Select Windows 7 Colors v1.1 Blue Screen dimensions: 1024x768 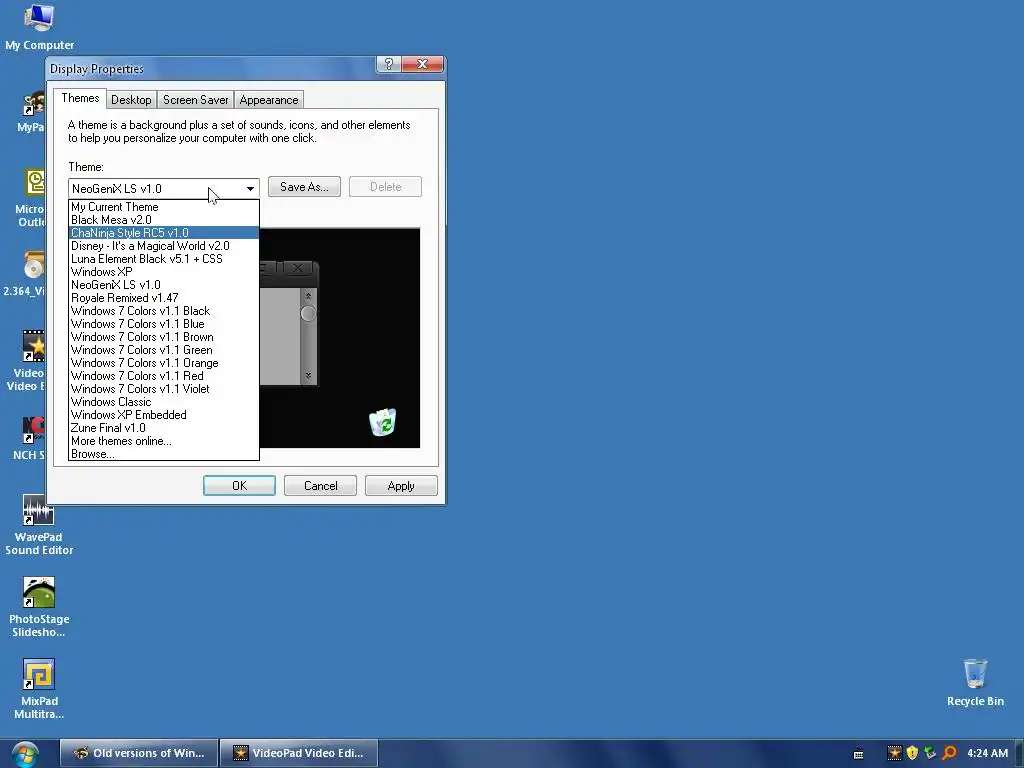point(164,324)
